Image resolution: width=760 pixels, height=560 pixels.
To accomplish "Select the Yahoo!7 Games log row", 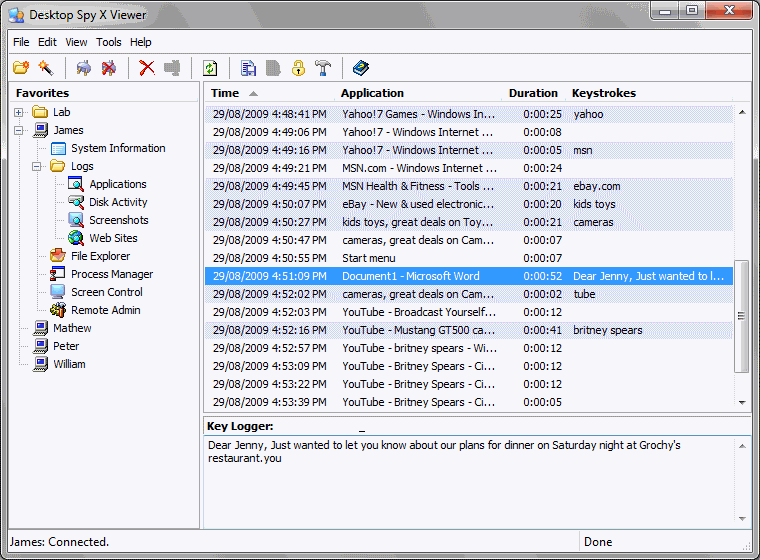I will coord(469,114).
